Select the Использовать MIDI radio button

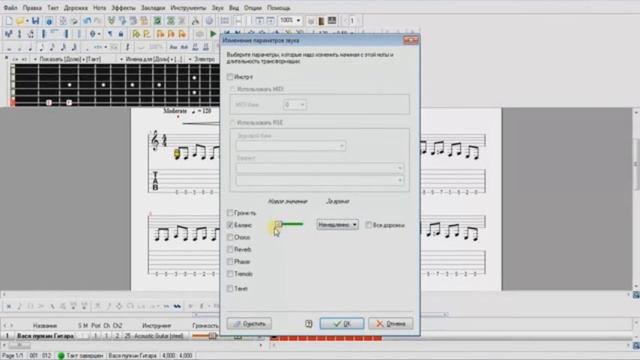coord(233,89)
